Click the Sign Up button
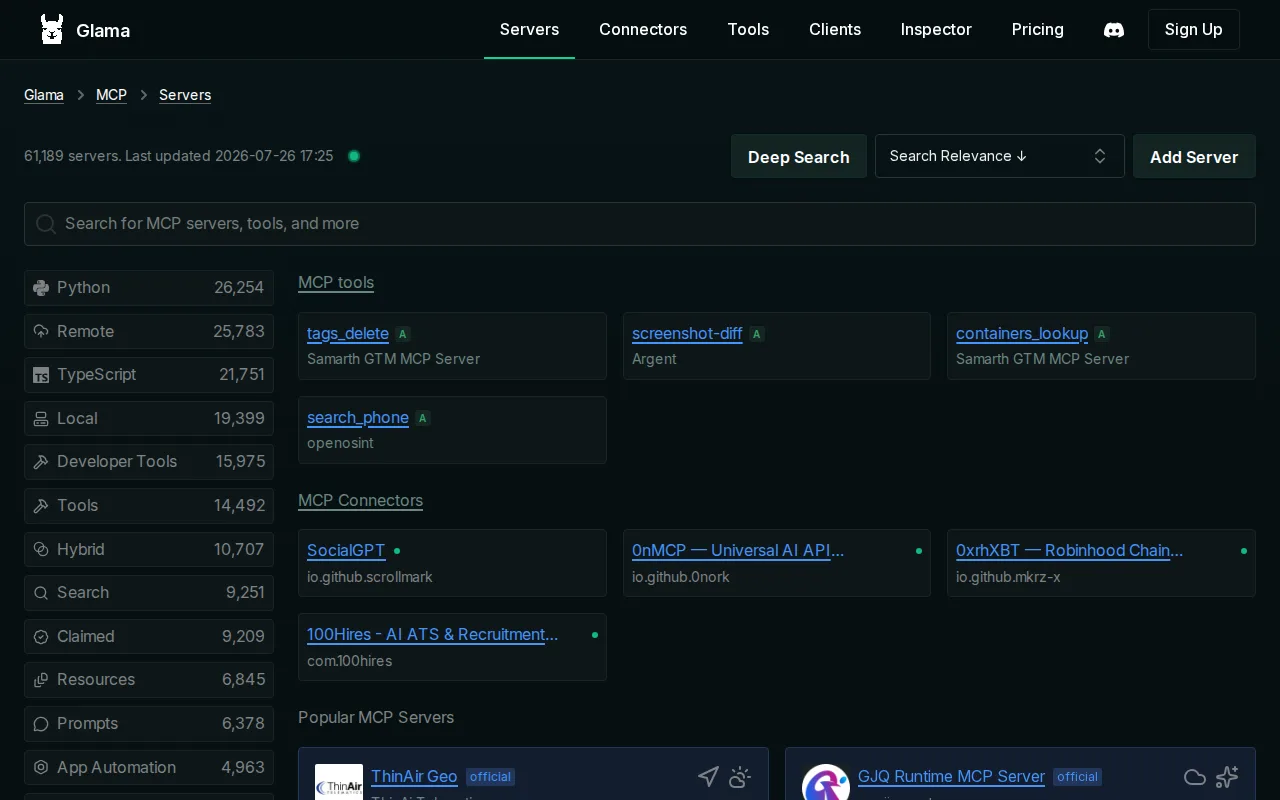1280x800 pixels. tap(1194, 30)
